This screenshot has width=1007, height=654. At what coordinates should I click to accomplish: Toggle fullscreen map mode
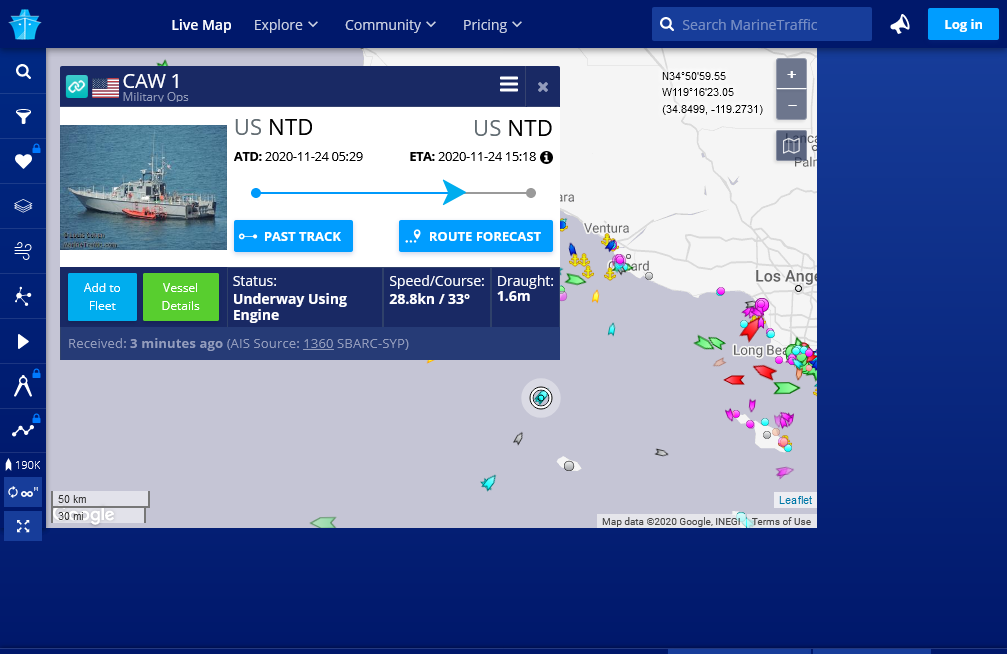[23, 526]
